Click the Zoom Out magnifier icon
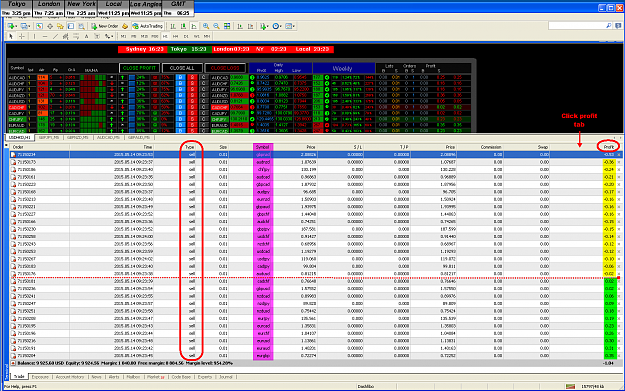The image size is (625, 391). click(216, 26)
